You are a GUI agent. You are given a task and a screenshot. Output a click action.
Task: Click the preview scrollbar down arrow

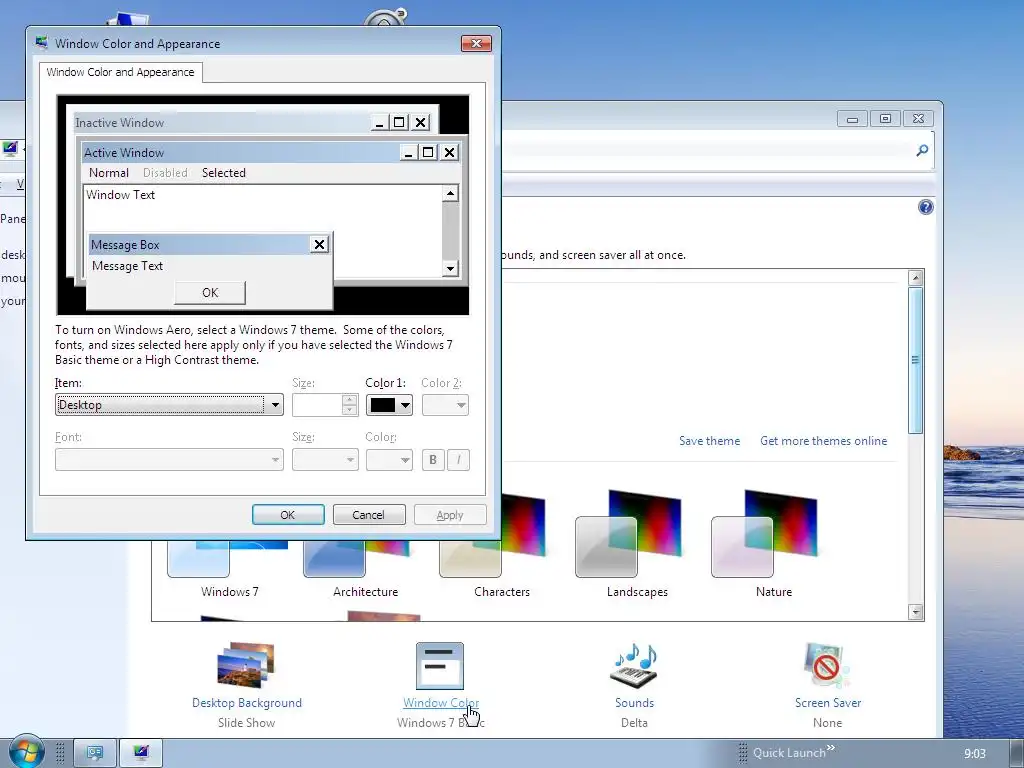coord(450,268)
